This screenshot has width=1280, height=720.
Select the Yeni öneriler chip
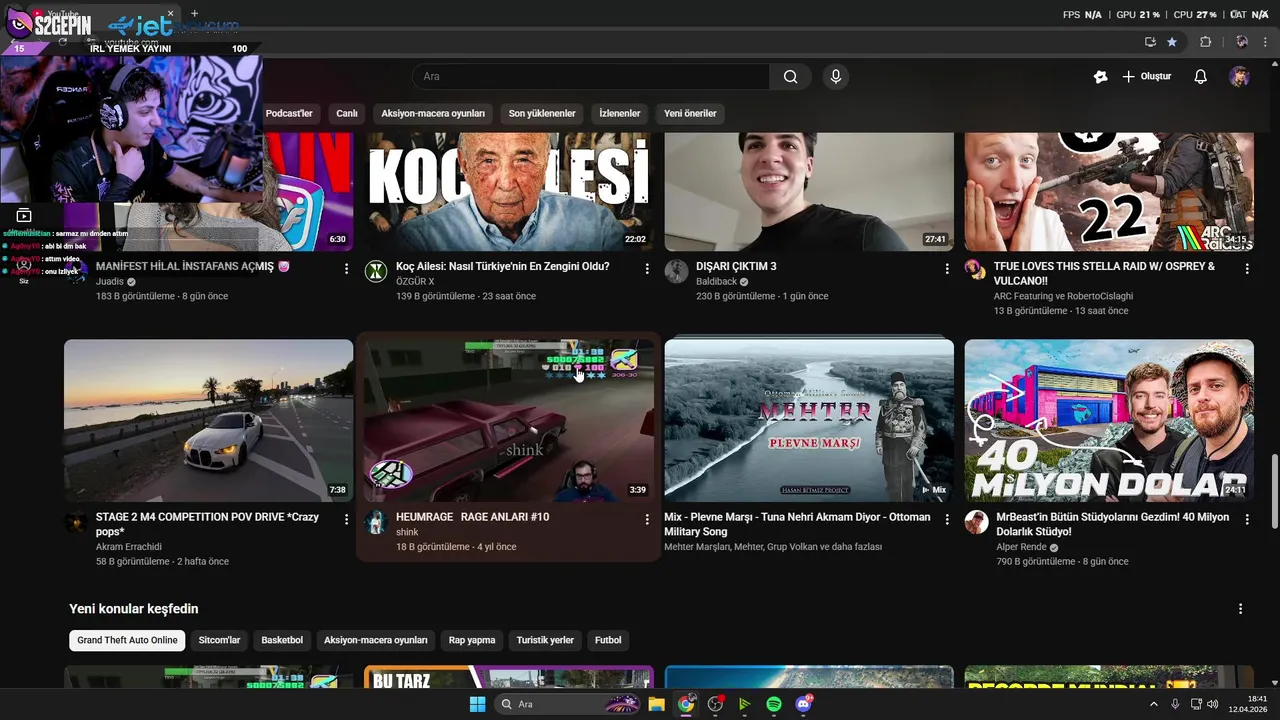[690, 114]
